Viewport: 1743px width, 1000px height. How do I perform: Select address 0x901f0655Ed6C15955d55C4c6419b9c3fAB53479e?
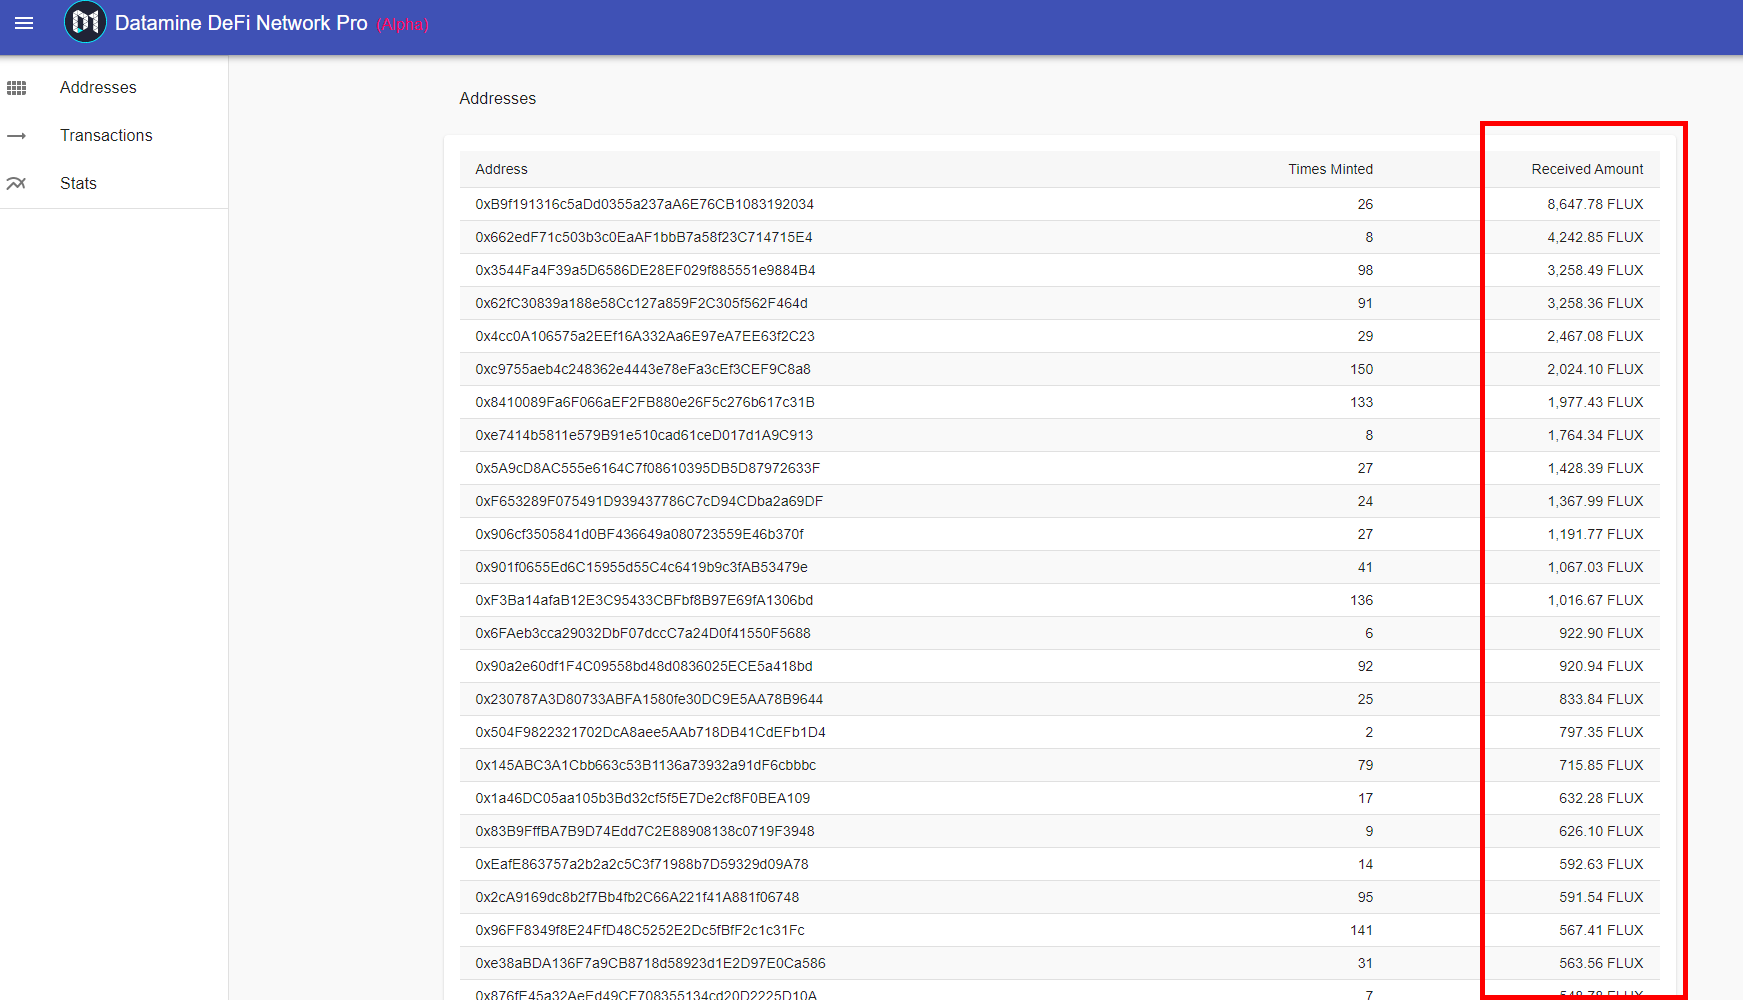coord(641,567)
